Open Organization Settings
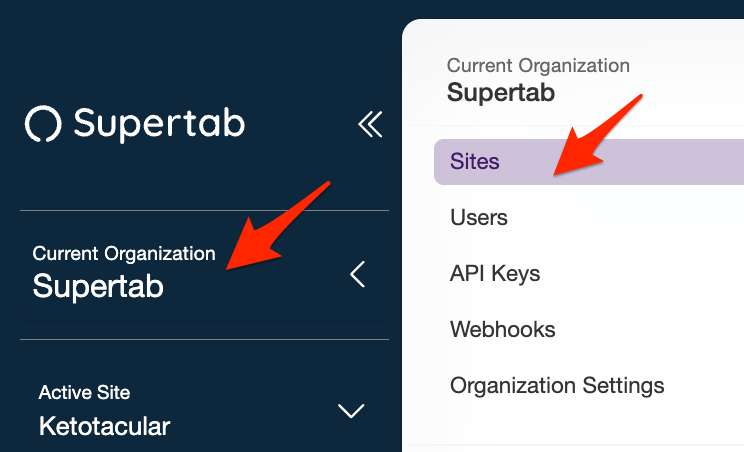 pyautogui.click(x=557, y=386)
